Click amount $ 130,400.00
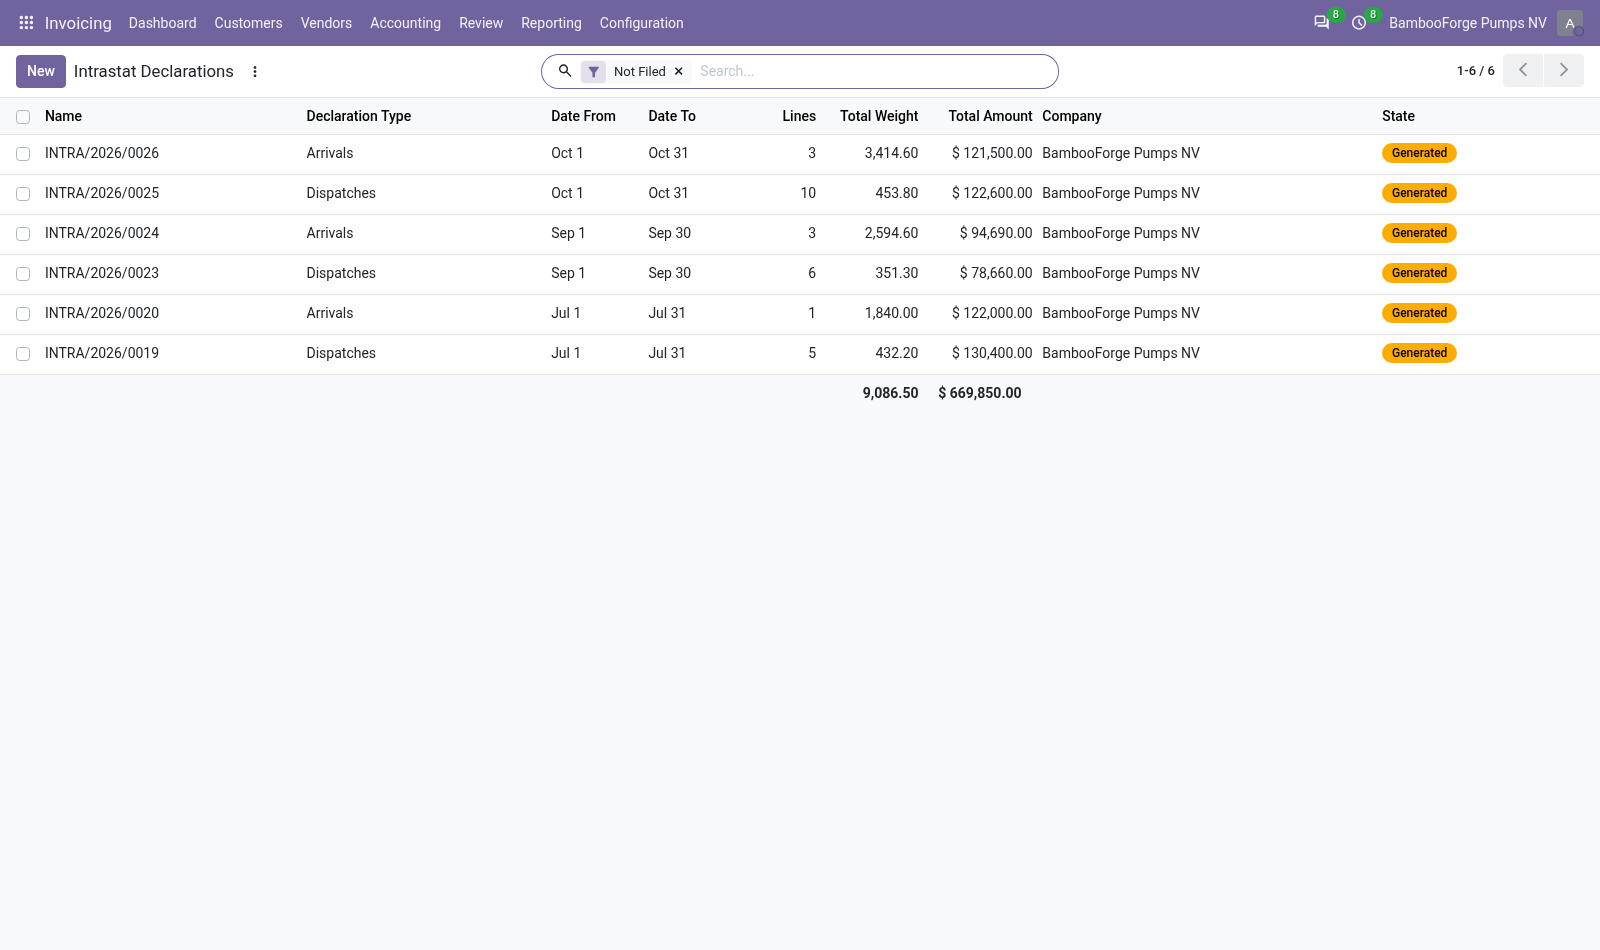 click(992, 353)
